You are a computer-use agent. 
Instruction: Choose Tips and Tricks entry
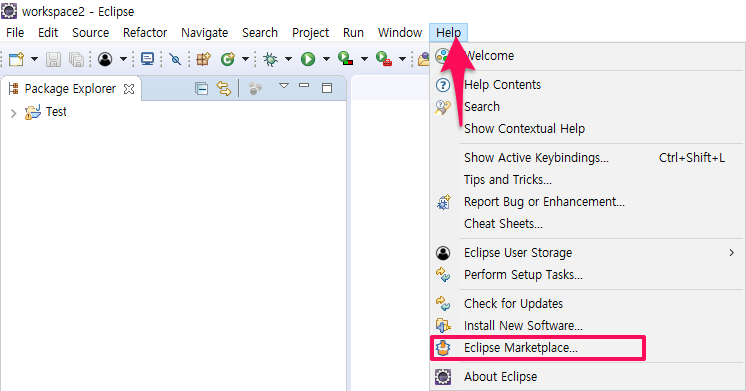588,179
